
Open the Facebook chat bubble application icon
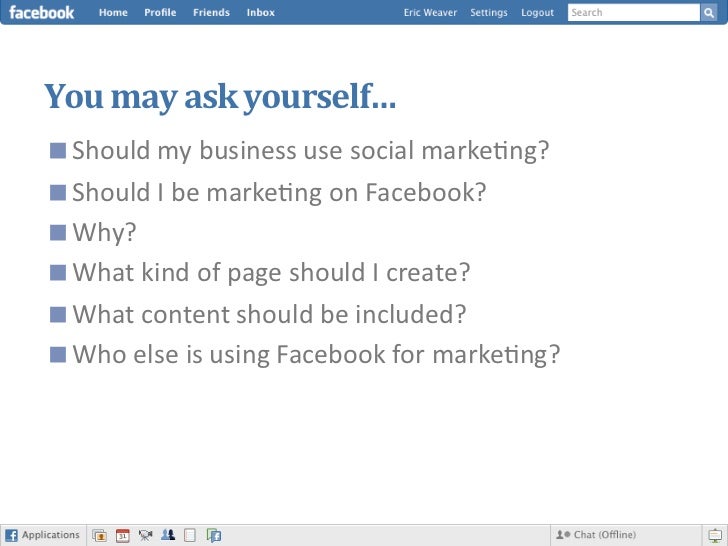214,535
